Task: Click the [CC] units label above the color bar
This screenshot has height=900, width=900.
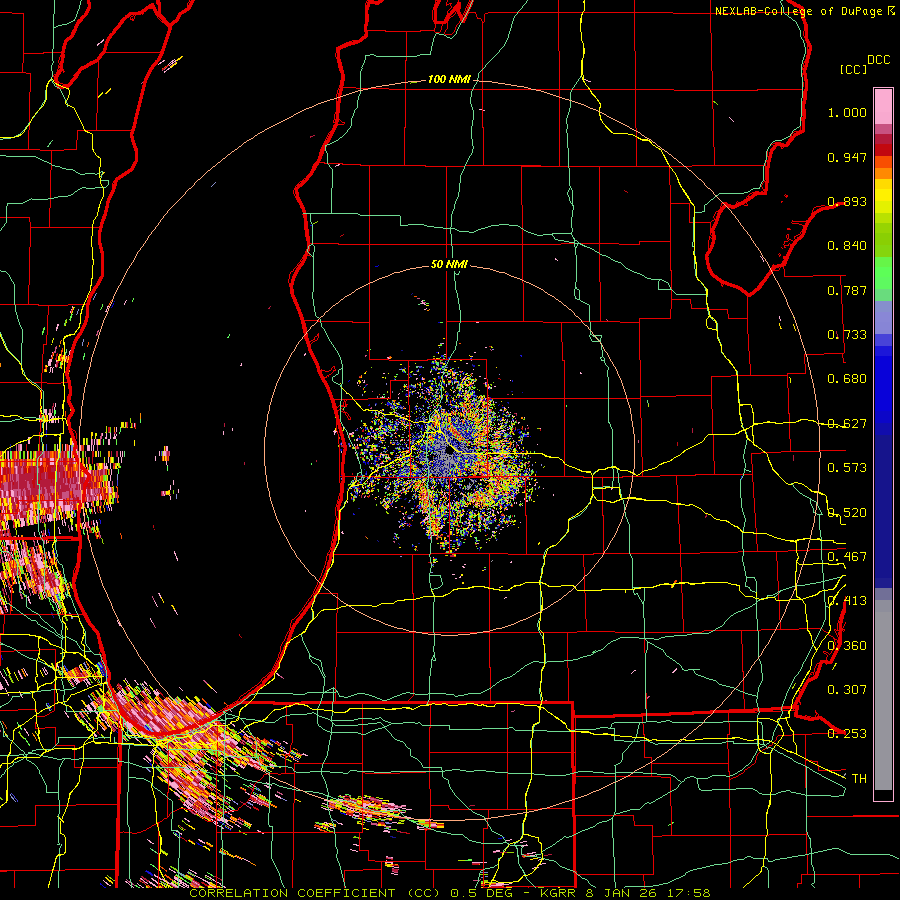Action: pyautogui.click(x=853, y=69)
